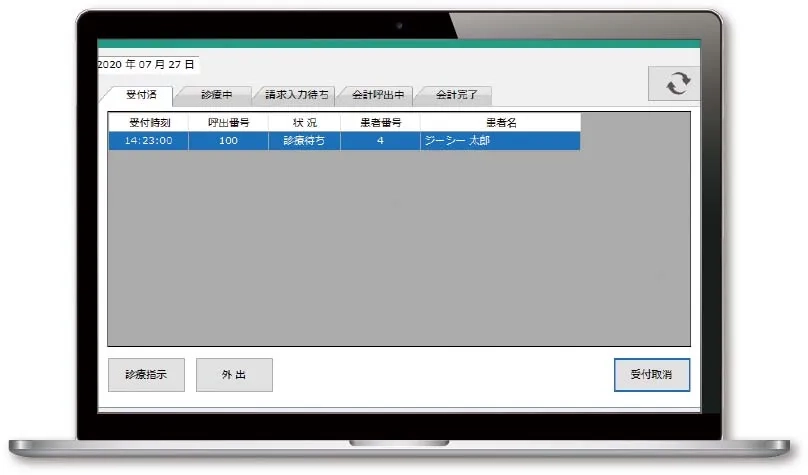The image size is (808, 475).
Task: Switch to the 診療中 tab
Action: (x=215, y=95)
